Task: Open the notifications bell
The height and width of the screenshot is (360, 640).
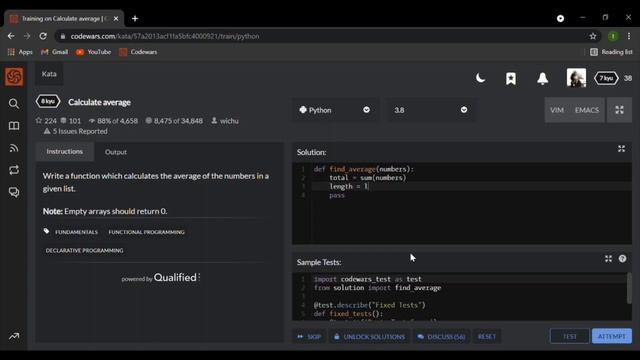Action: tap(542, 78)
